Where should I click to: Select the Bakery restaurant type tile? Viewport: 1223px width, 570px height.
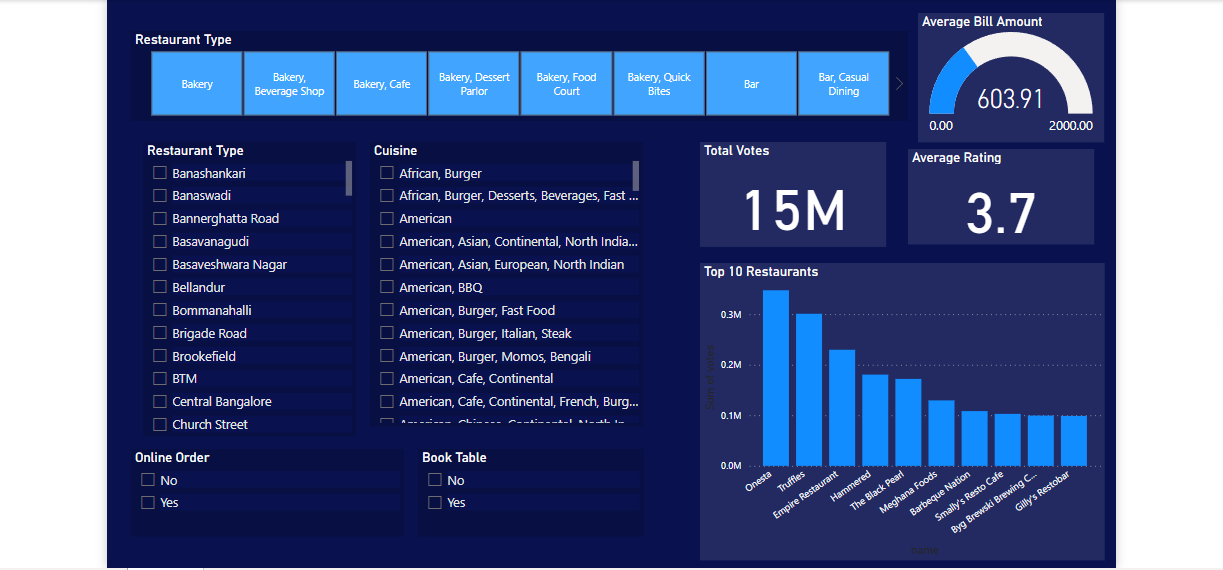(197, 84)
